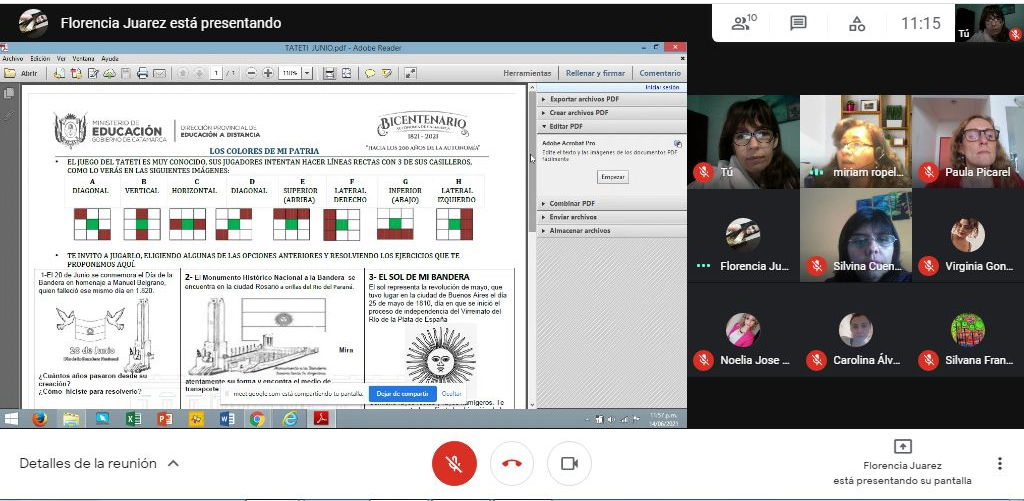Open the Rellenar y firmar pane
Viewport: 1024px width, 501px height.
click(595, 74)
